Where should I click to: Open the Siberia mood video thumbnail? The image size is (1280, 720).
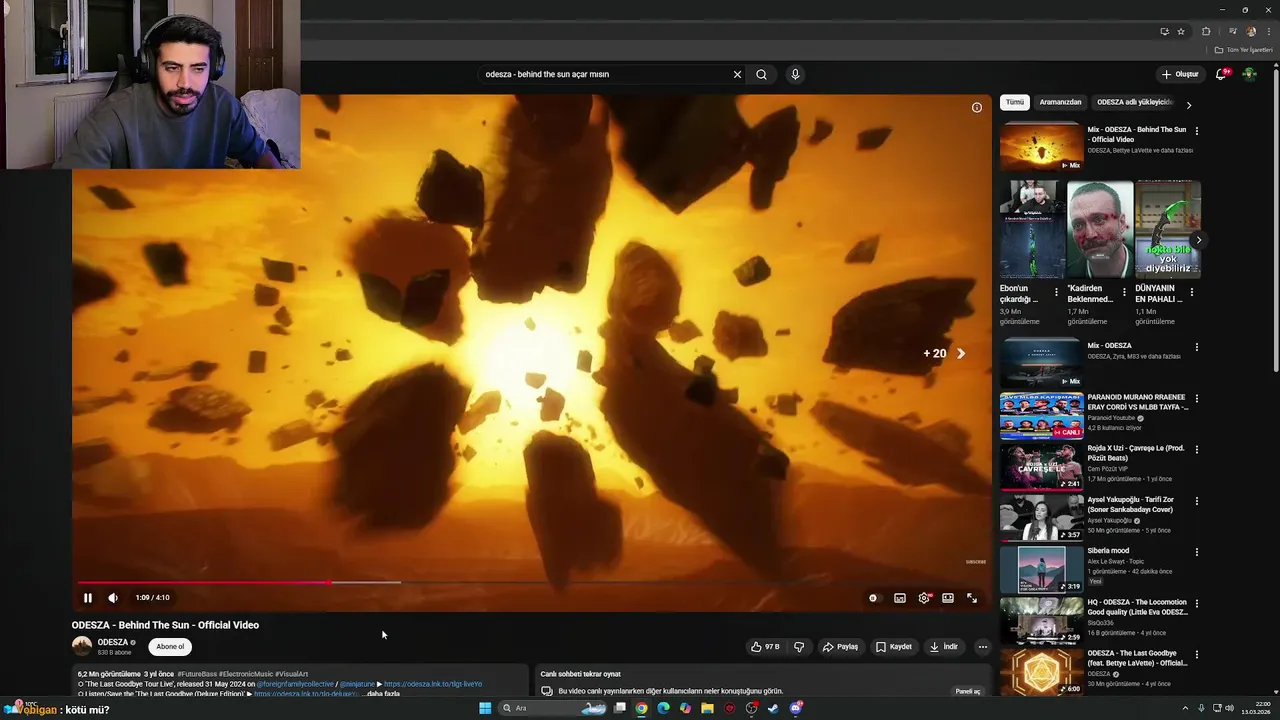1041,569
